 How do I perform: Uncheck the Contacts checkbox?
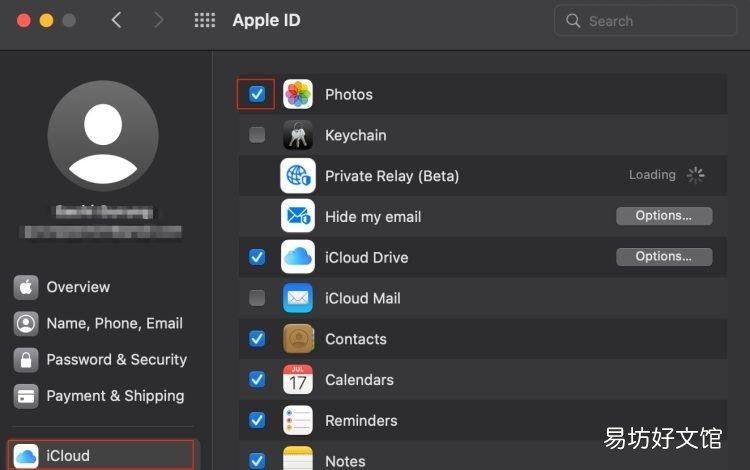coord(257,339)
